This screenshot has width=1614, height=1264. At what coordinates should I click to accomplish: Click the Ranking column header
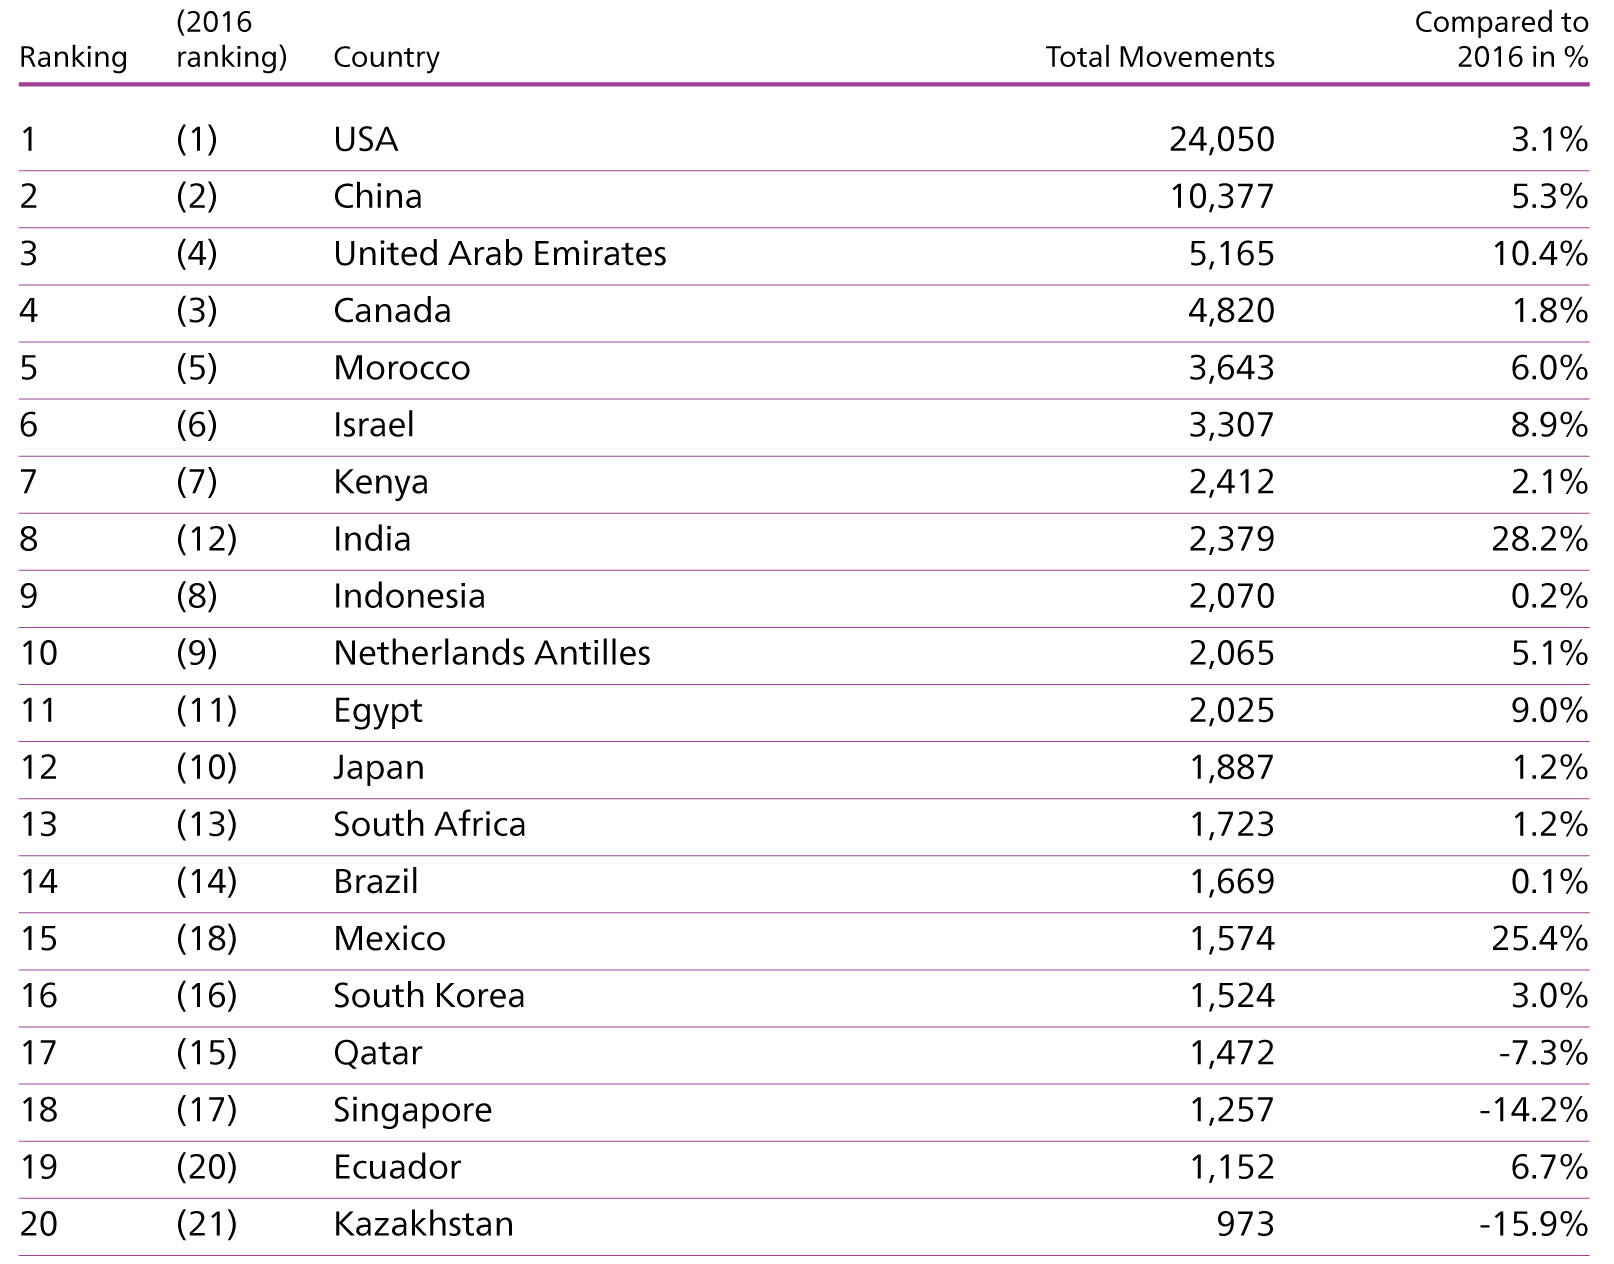tap(73, 58)
